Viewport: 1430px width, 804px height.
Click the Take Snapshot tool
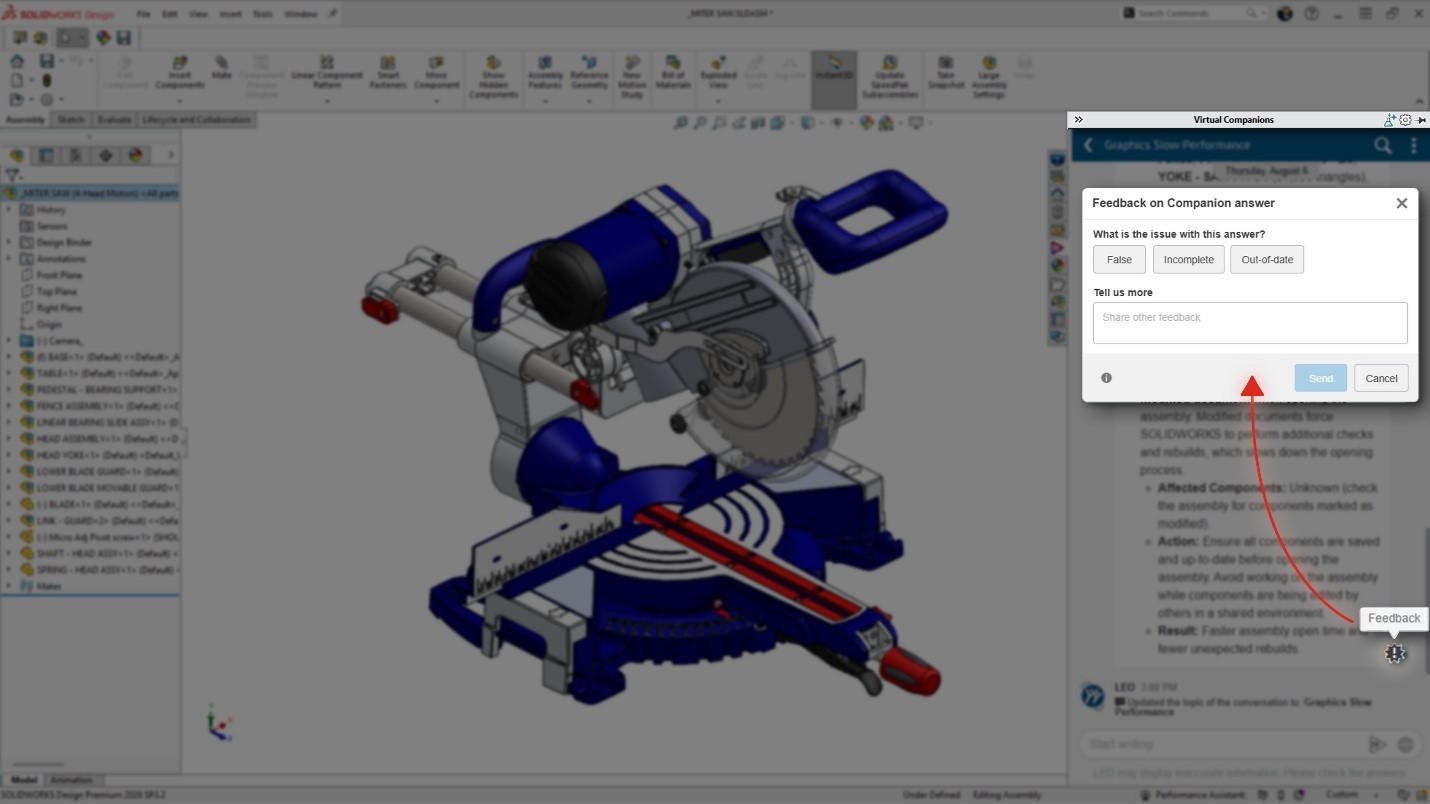pos(946,72)
